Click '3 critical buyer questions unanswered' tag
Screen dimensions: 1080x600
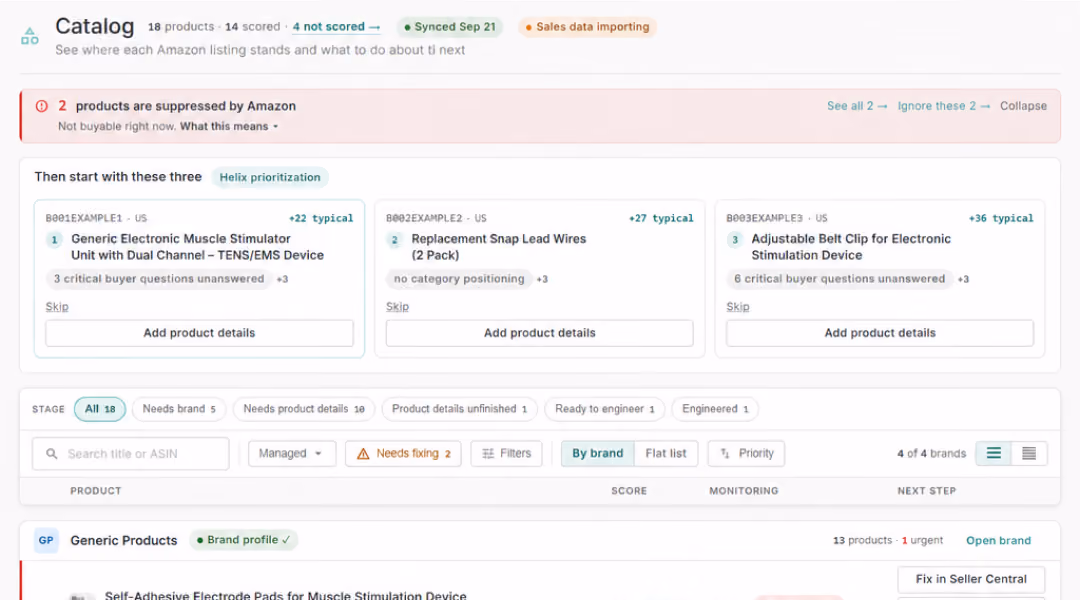pos(159,279)
